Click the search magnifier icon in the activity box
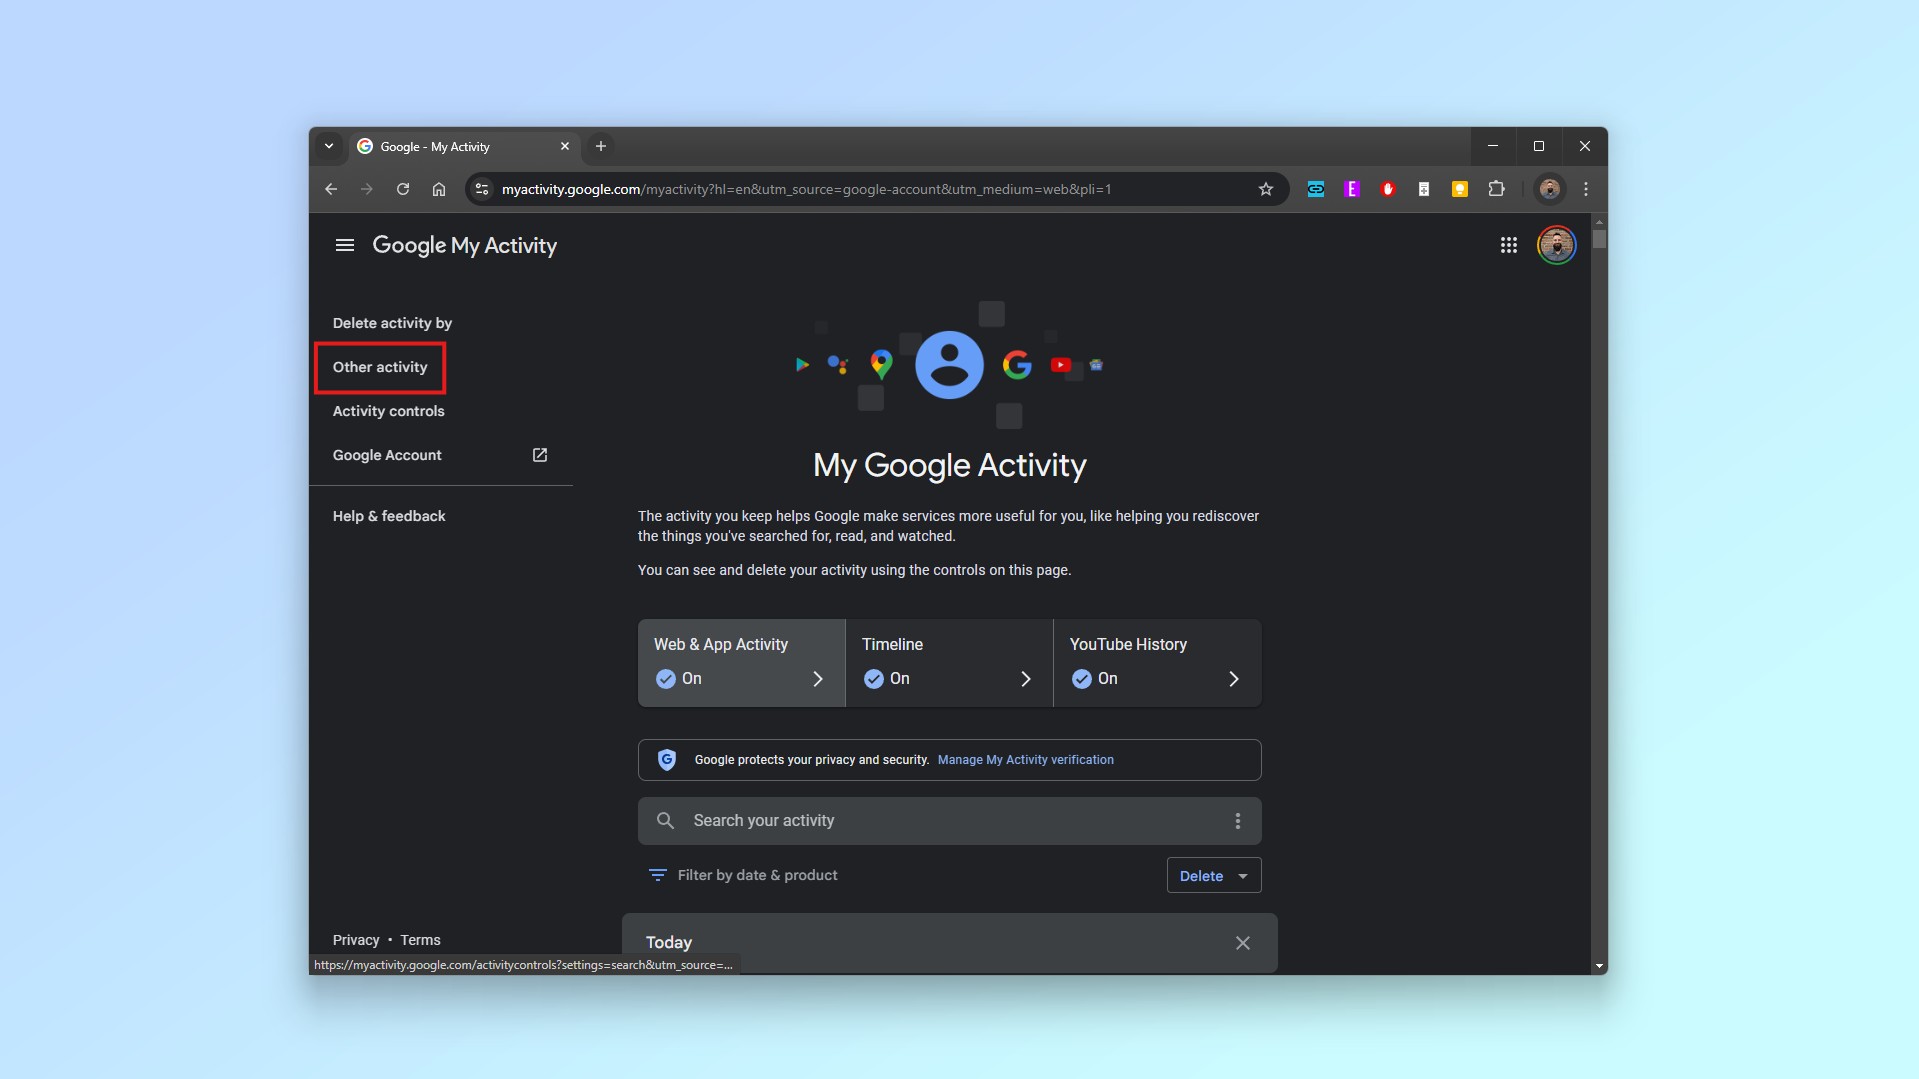Image resolution: width=1919 pixels, height=1079 pixels. (x=665, y=821)
